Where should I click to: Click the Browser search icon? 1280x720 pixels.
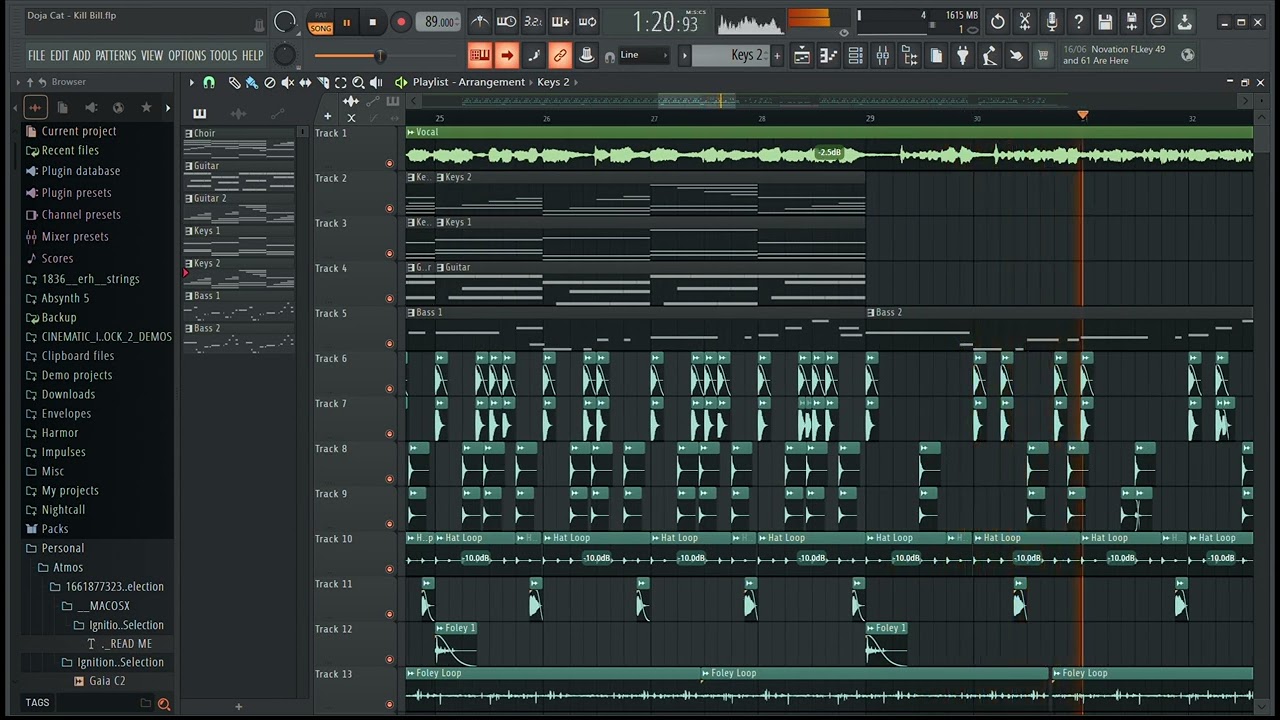coord(164,703)
